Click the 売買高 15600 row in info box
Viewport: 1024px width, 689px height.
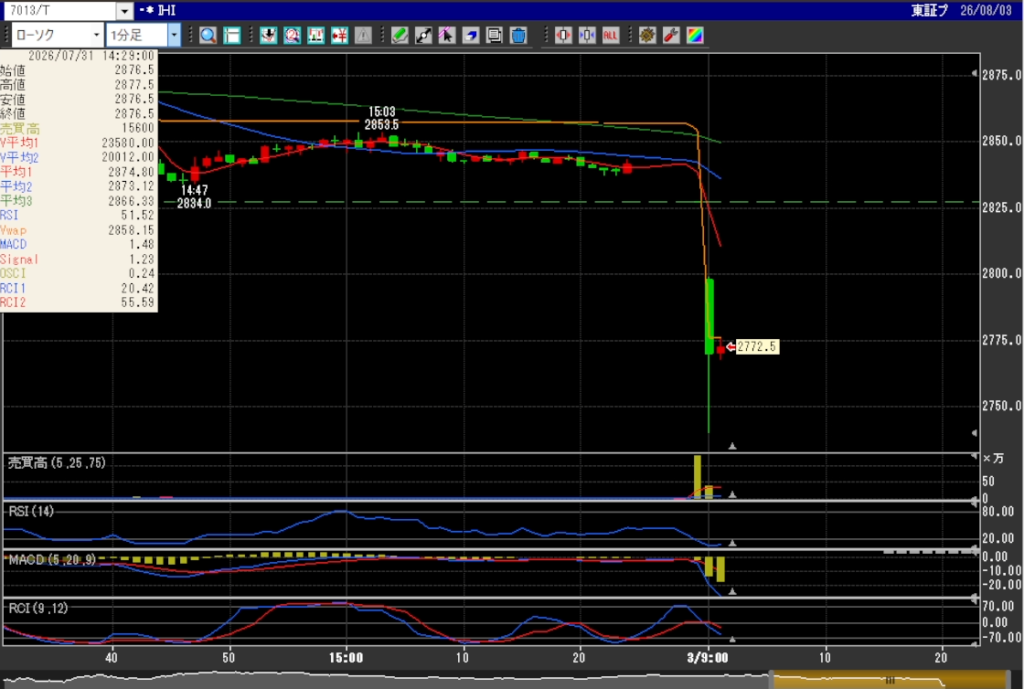pos(78,128)
